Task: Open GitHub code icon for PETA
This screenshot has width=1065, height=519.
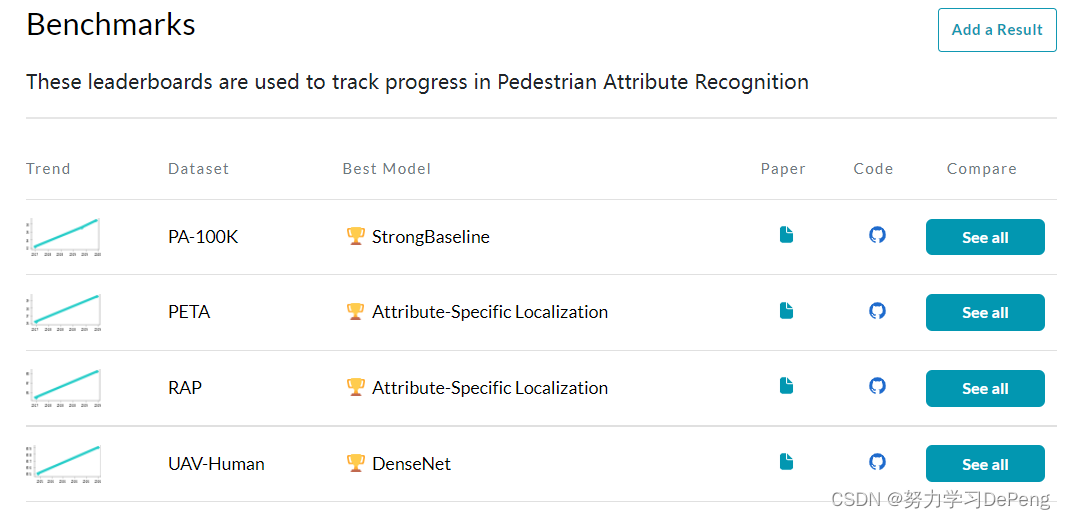Action: 878,311
